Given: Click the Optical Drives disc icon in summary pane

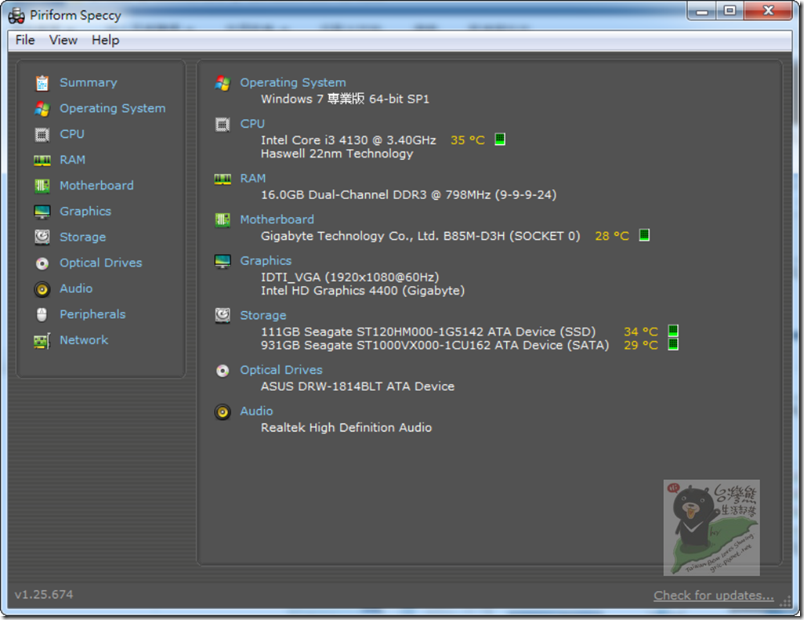Looking at the screenshot, I should 223,370.
